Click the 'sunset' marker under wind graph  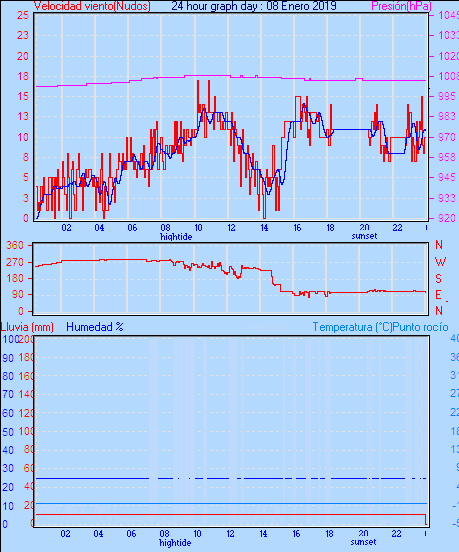364,236
